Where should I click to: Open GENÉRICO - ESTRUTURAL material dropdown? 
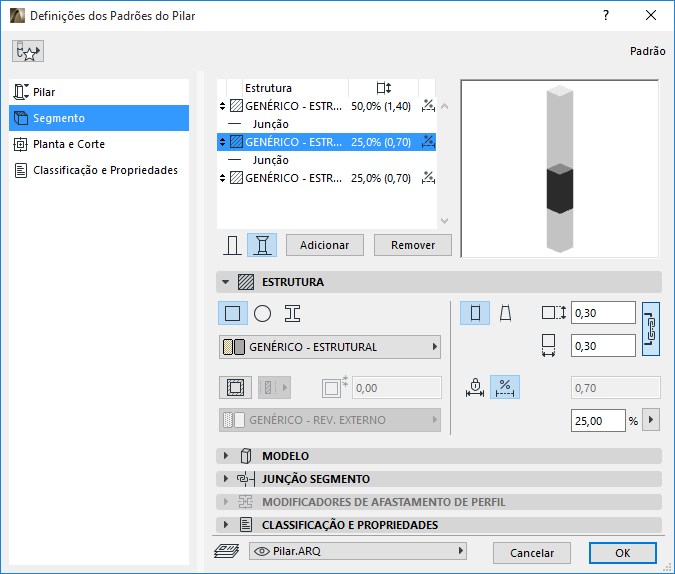point(330,347)
